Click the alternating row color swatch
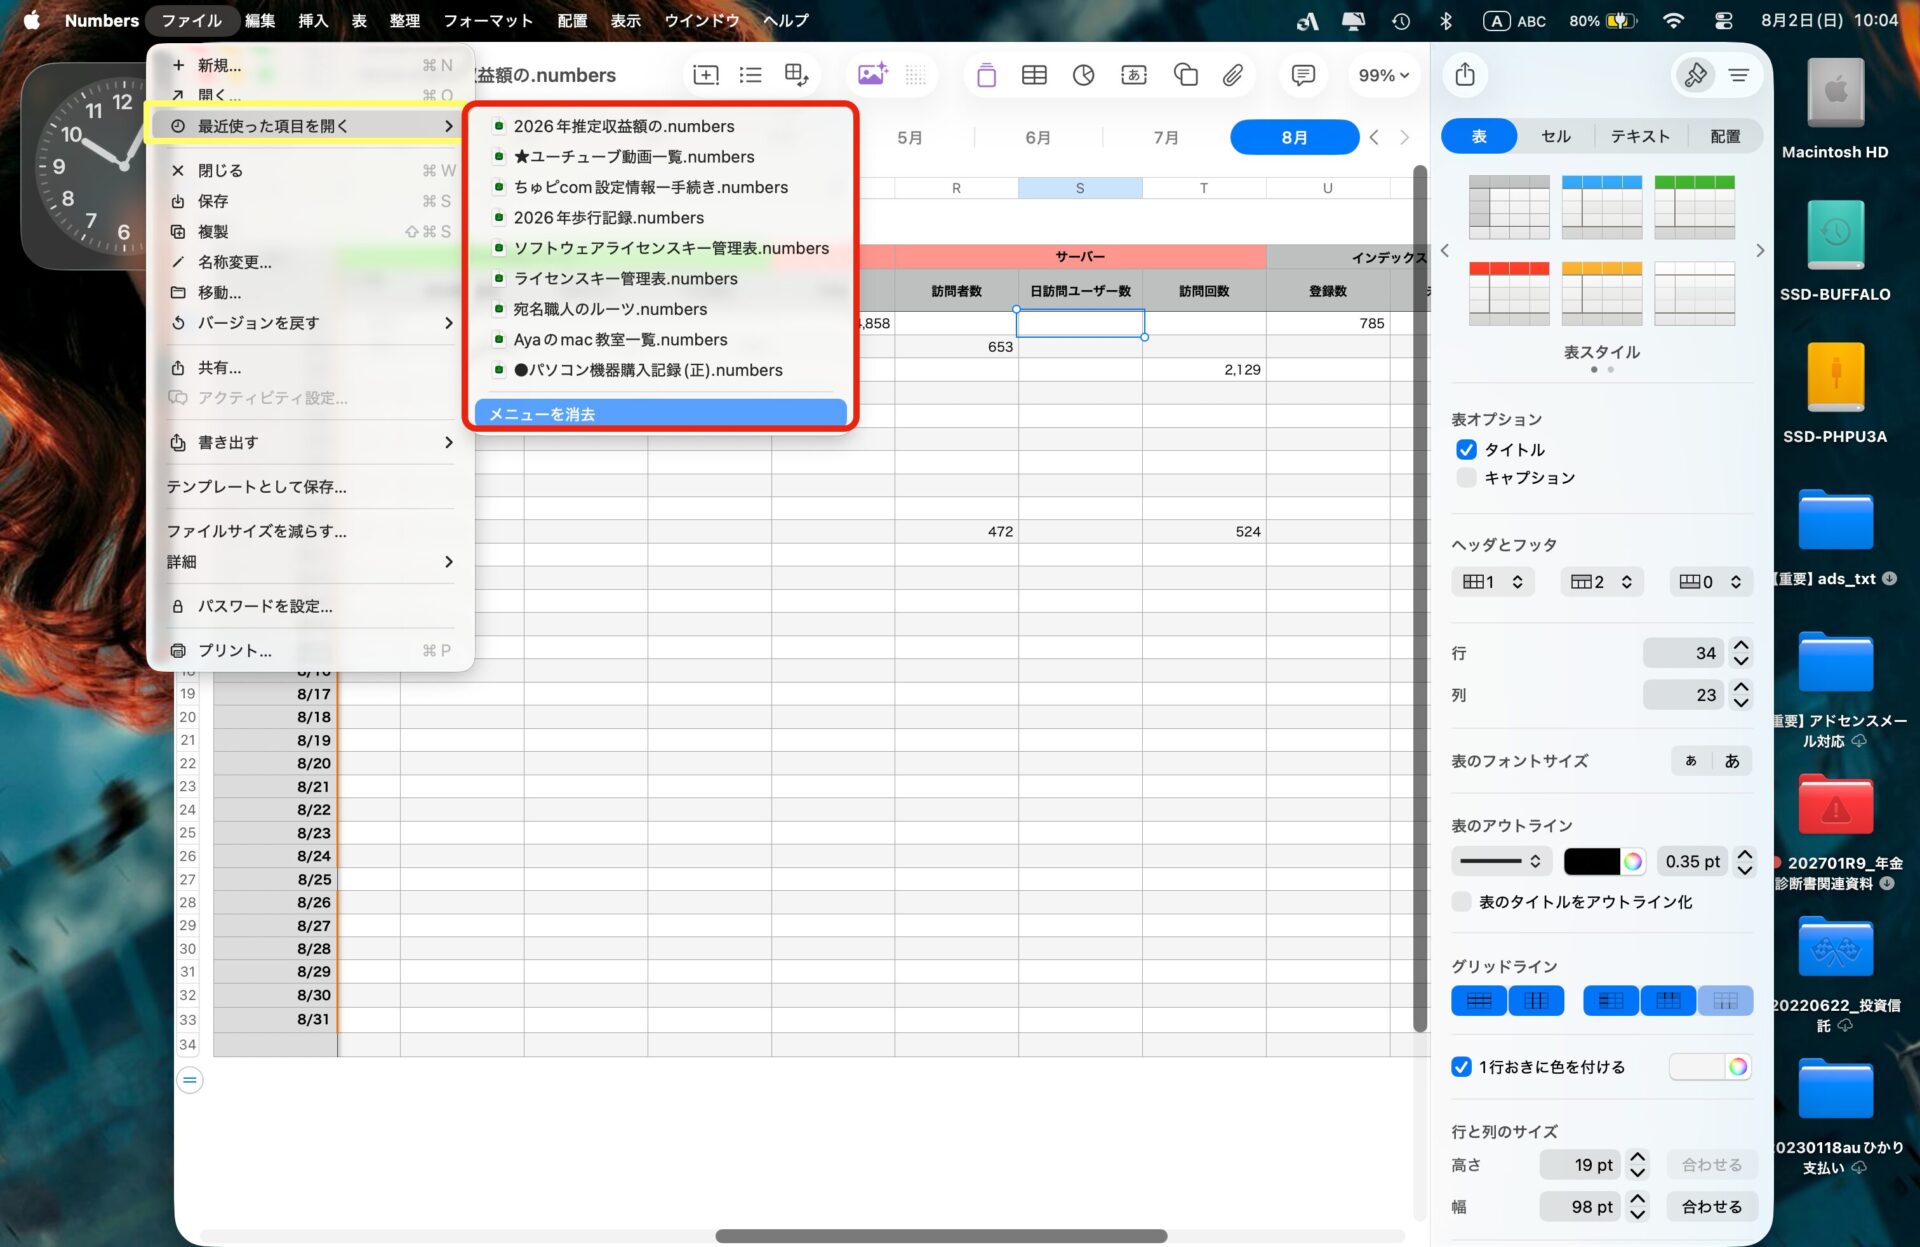This screenshot has width=1920, height=1247. tap(1697, 1067)
